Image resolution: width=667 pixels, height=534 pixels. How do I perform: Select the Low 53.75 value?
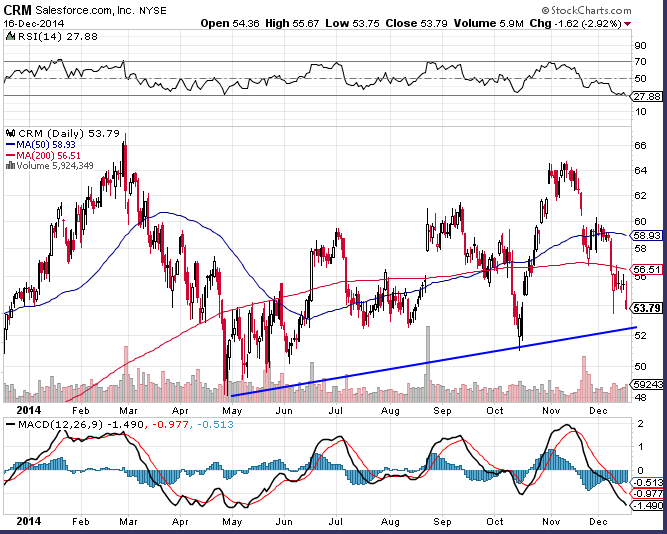(x=352, y=23)
